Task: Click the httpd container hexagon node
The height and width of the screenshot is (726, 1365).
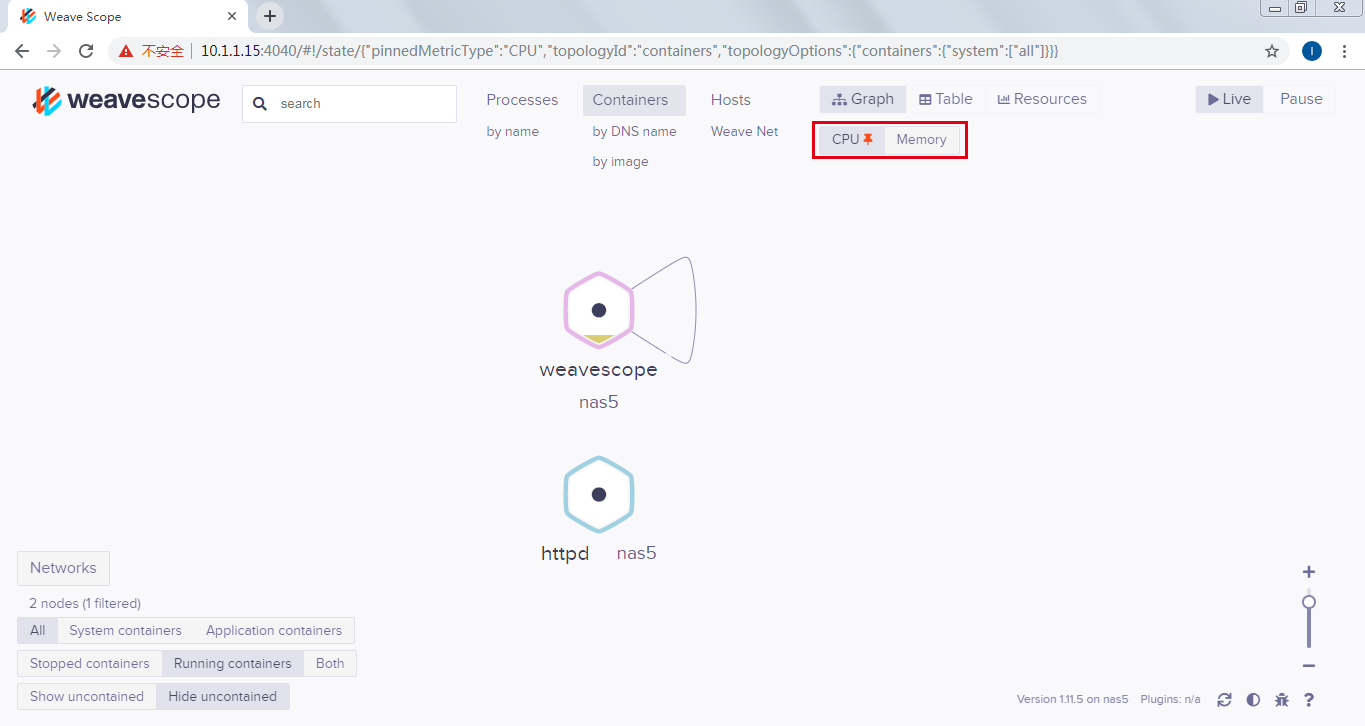Action: 599,494
